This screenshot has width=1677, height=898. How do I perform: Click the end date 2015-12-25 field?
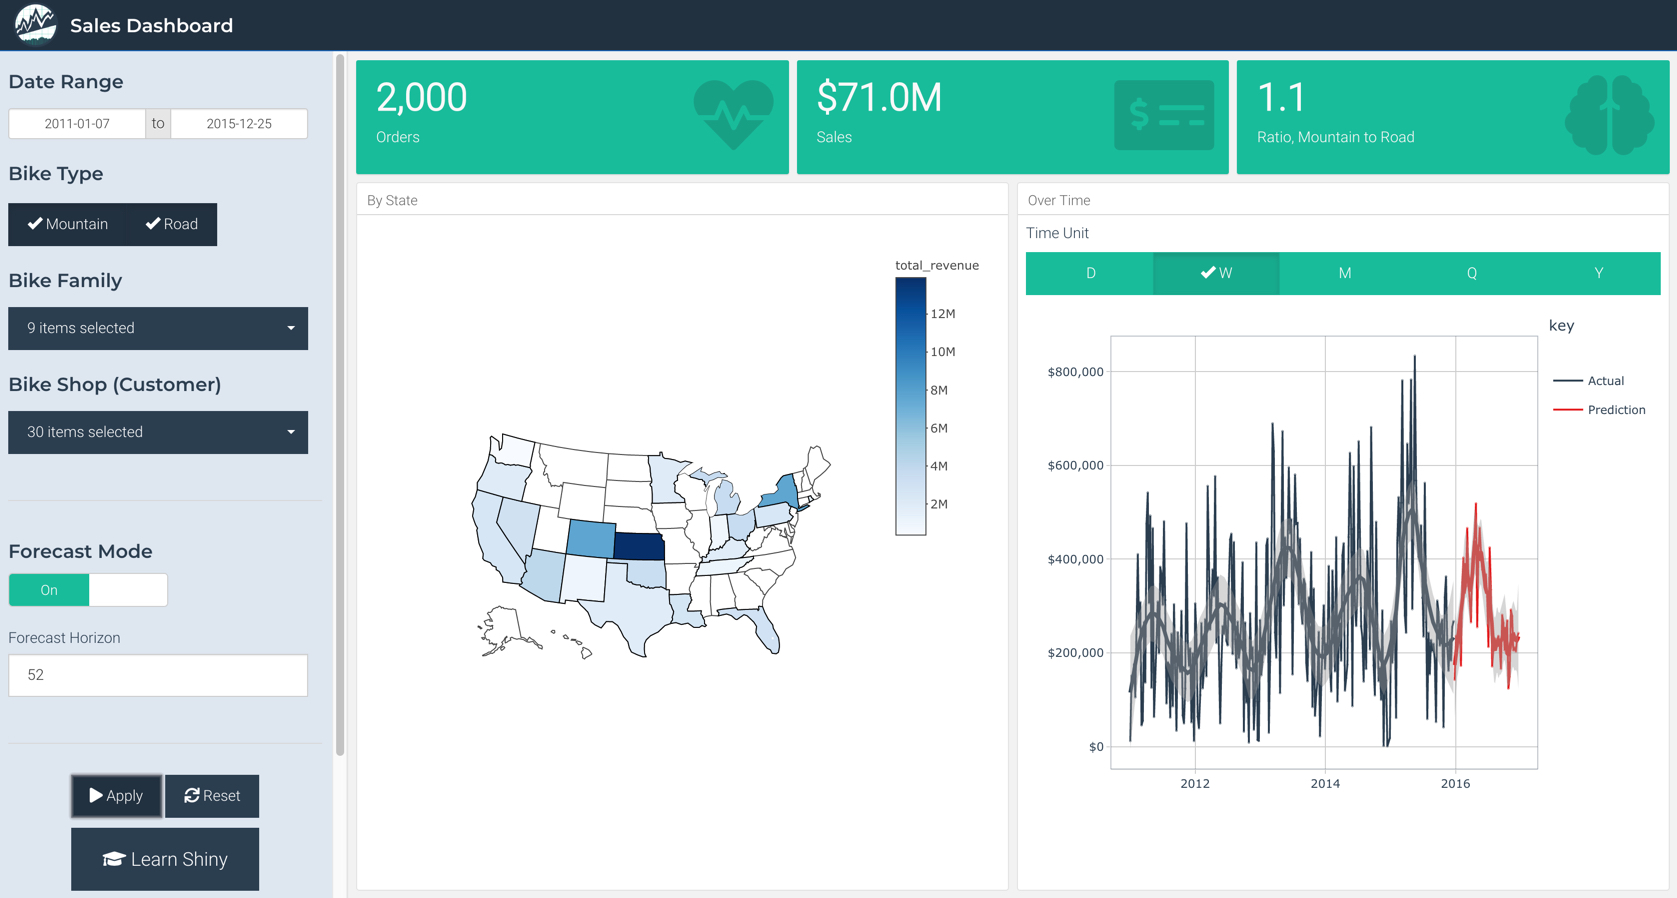(x=239, y=124)
